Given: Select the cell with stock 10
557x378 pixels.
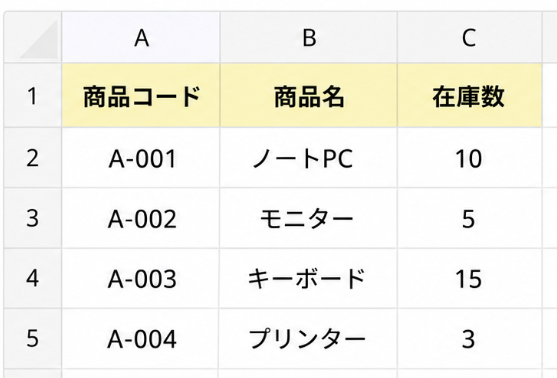Looking at the screenshot, I should 470,158.
